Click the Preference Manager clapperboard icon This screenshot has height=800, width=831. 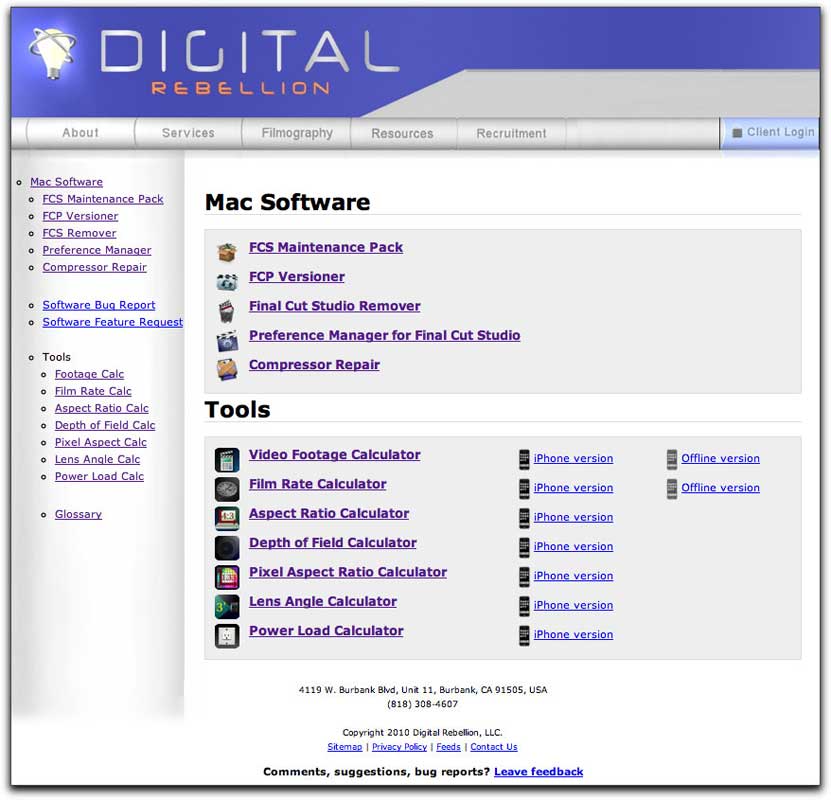click(x=227, y=341)
